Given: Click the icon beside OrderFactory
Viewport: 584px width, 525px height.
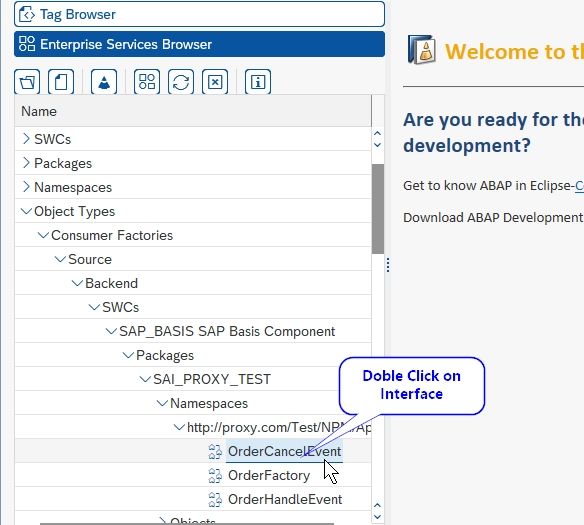Looking at the screenshot, I should tap(215, 475).
